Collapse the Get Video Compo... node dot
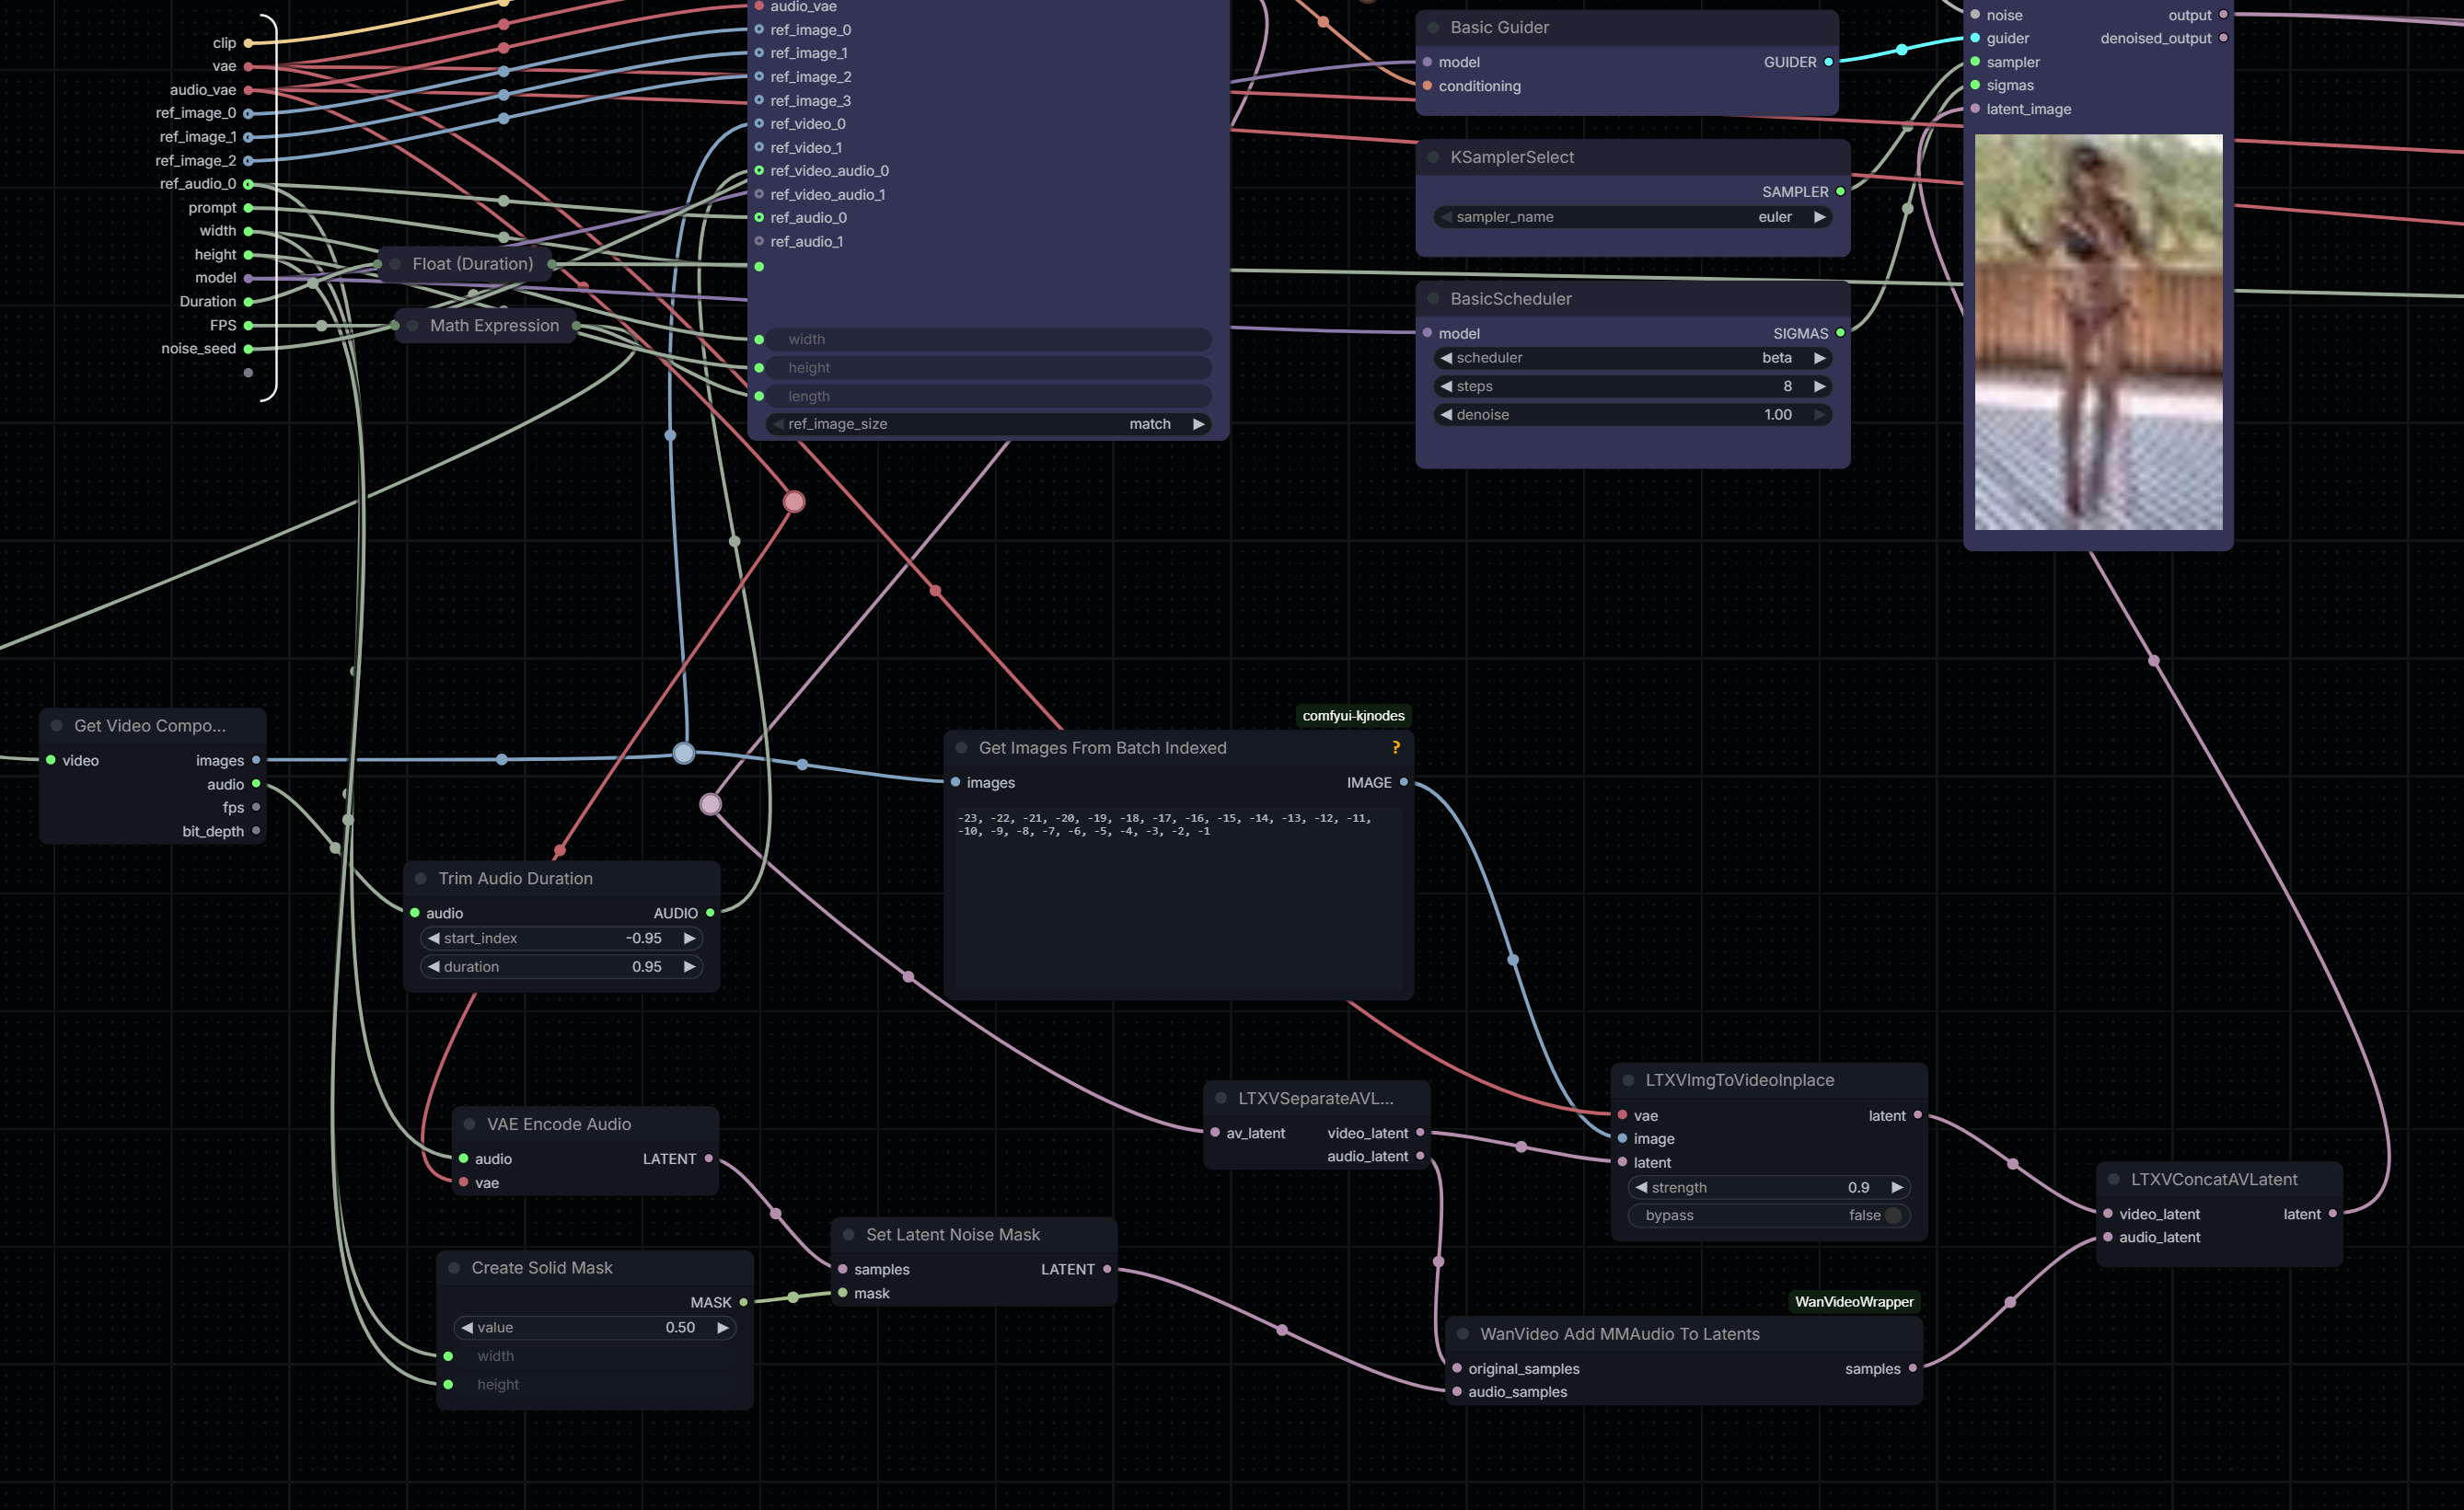The width and height of the screenshot is (2464, 1510). (x=57, y=726)
